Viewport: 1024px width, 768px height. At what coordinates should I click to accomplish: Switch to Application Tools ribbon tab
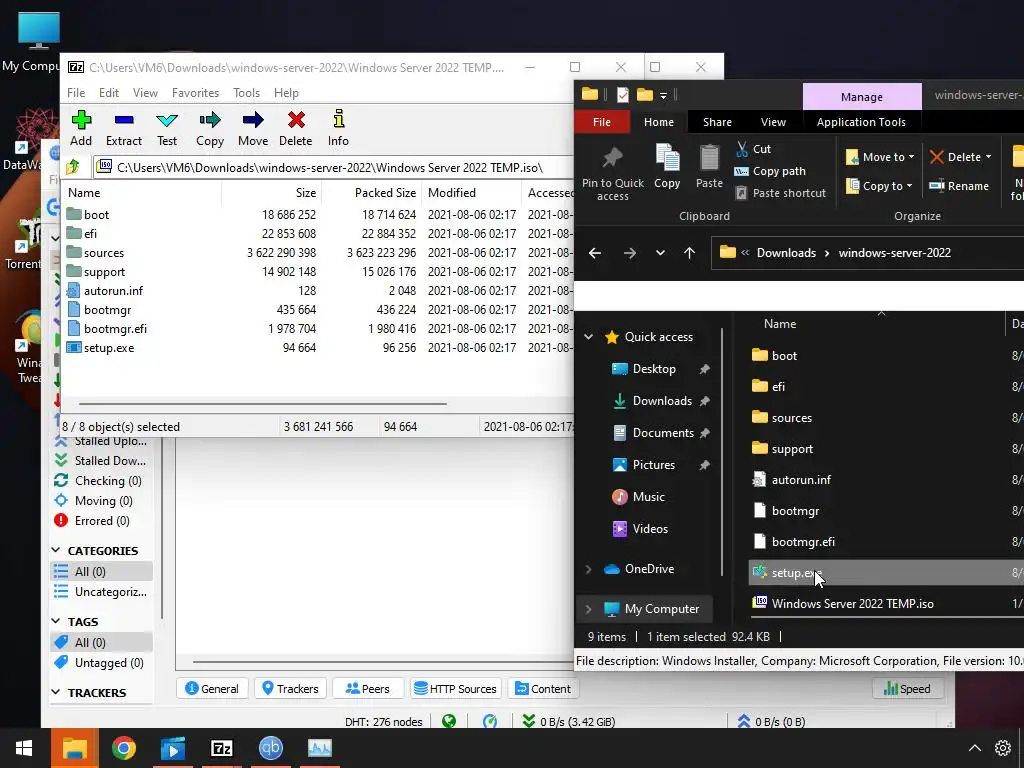click(x=861, y=122)
